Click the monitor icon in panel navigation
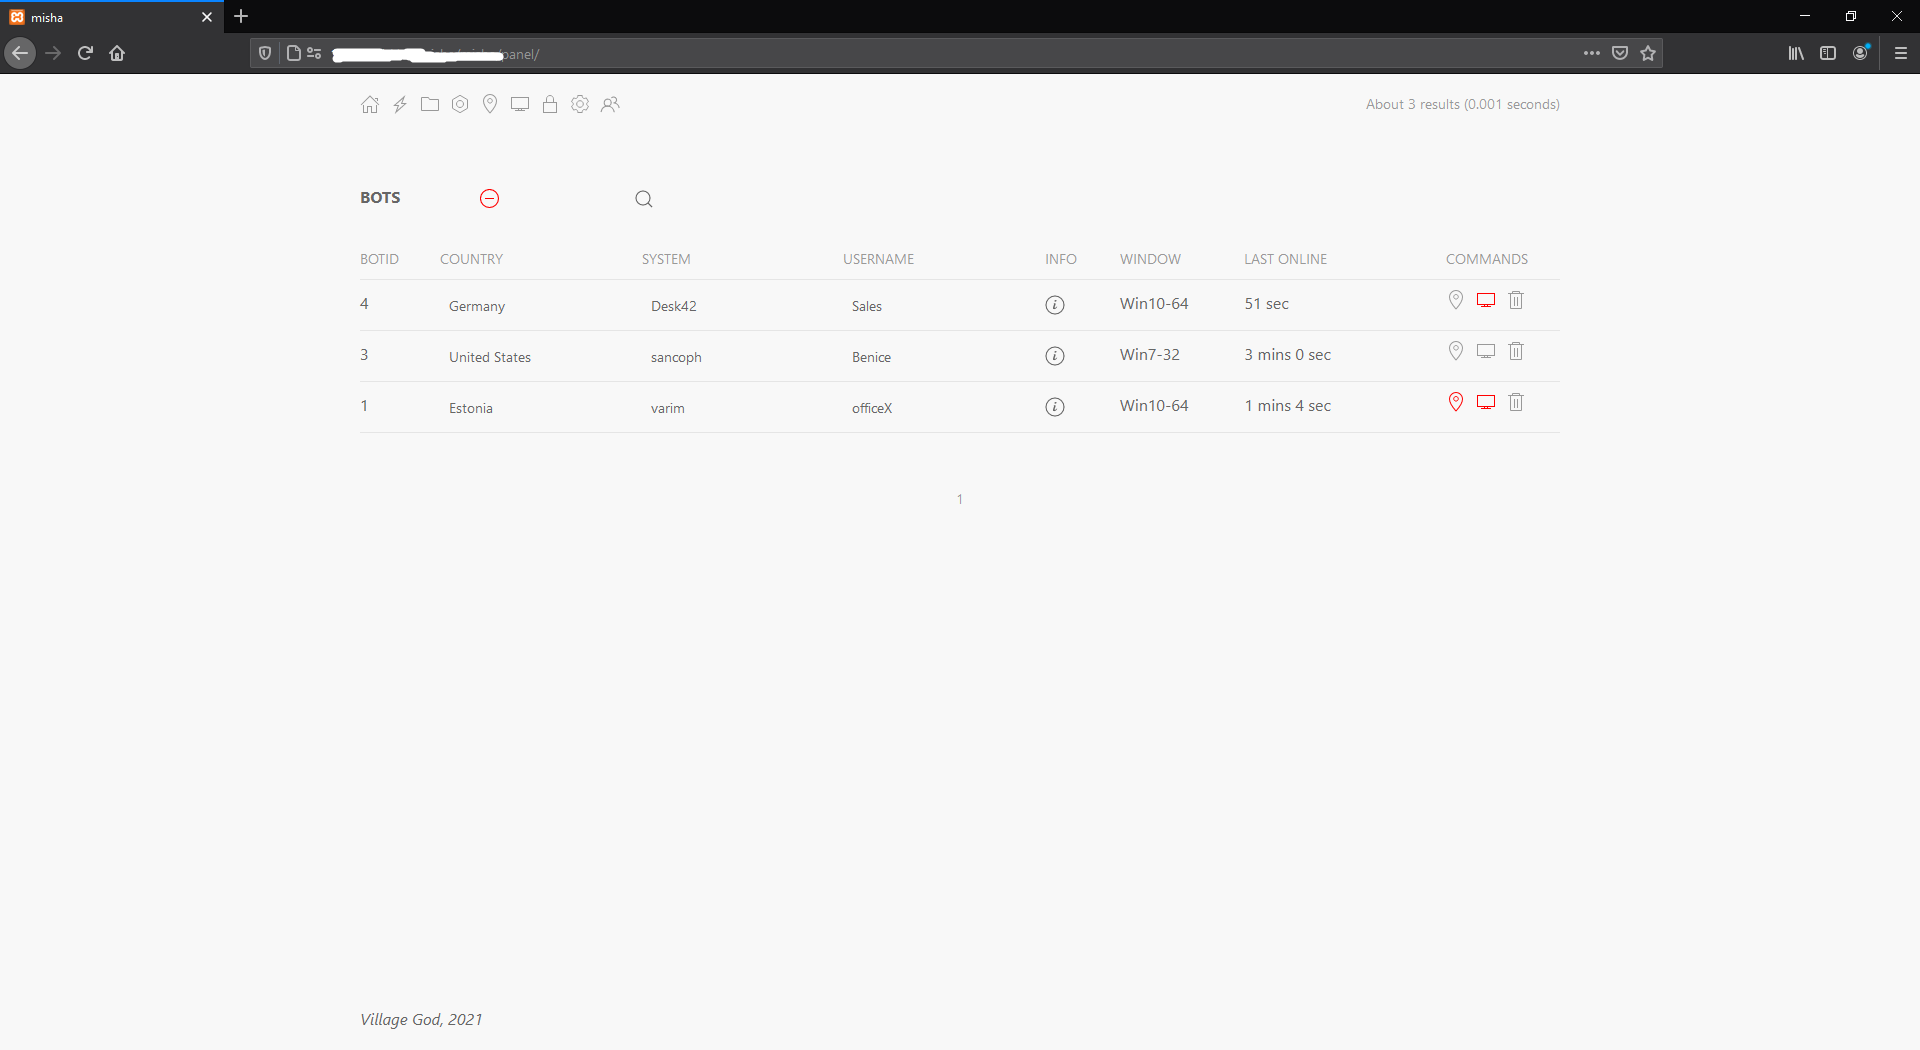This screenshot has height=1050, width=1920. [x=520, y=104]
